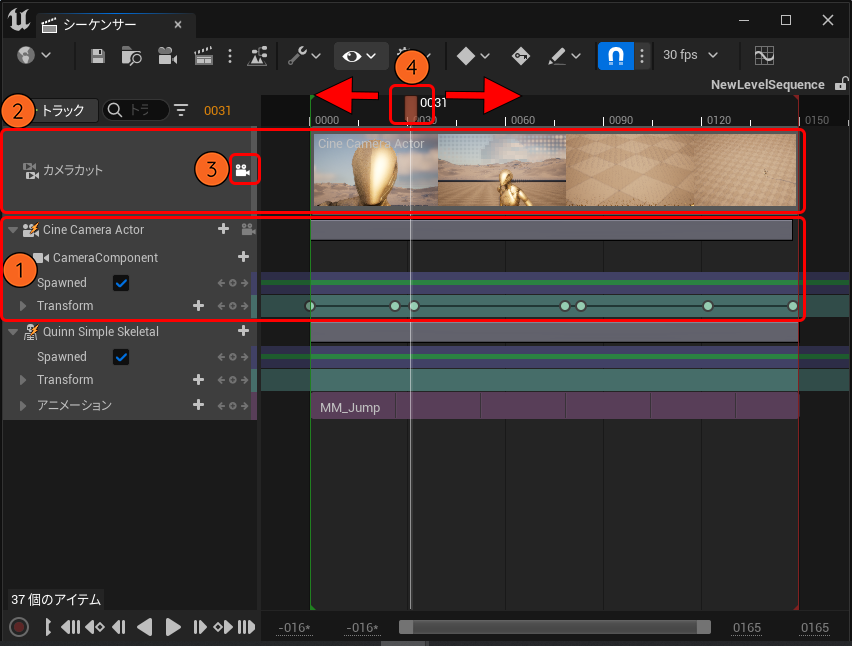Open the wrench Actions menu
Screen dimensions: 852x646
(x=304, y=56)
